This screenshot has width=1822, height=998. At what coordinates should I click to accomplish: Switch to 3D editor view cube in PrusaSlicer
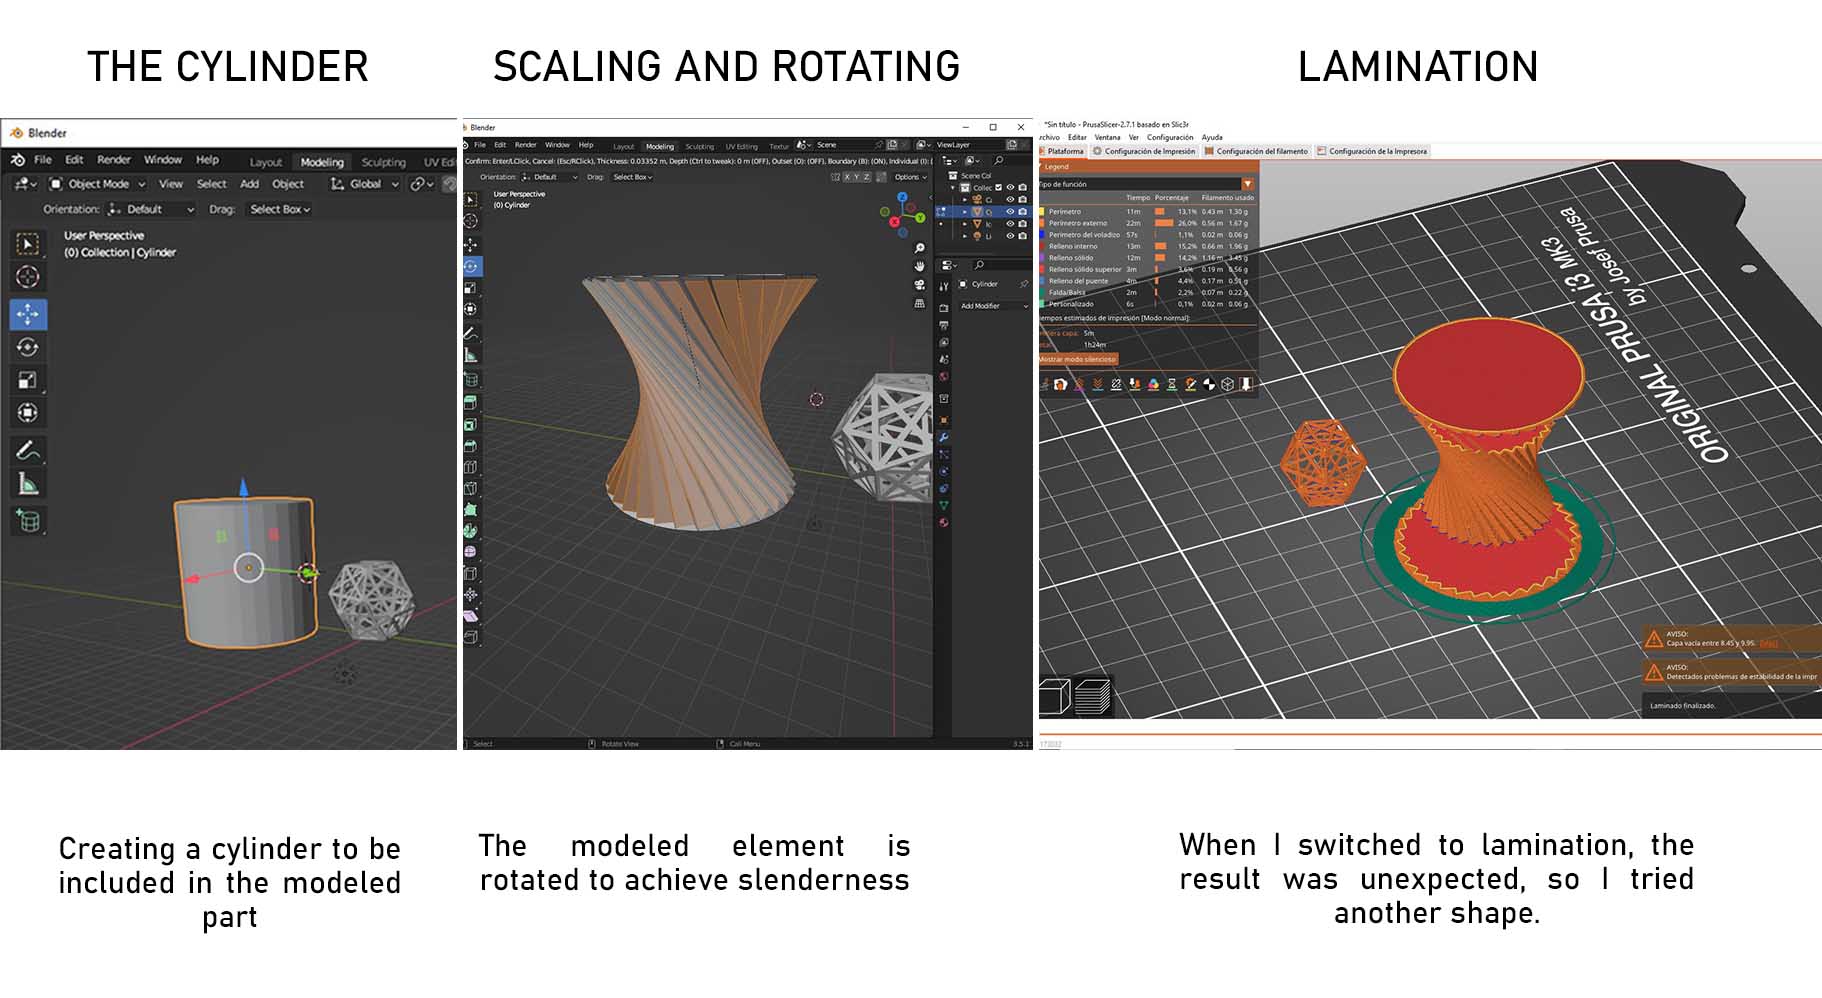pos(1054,696)
